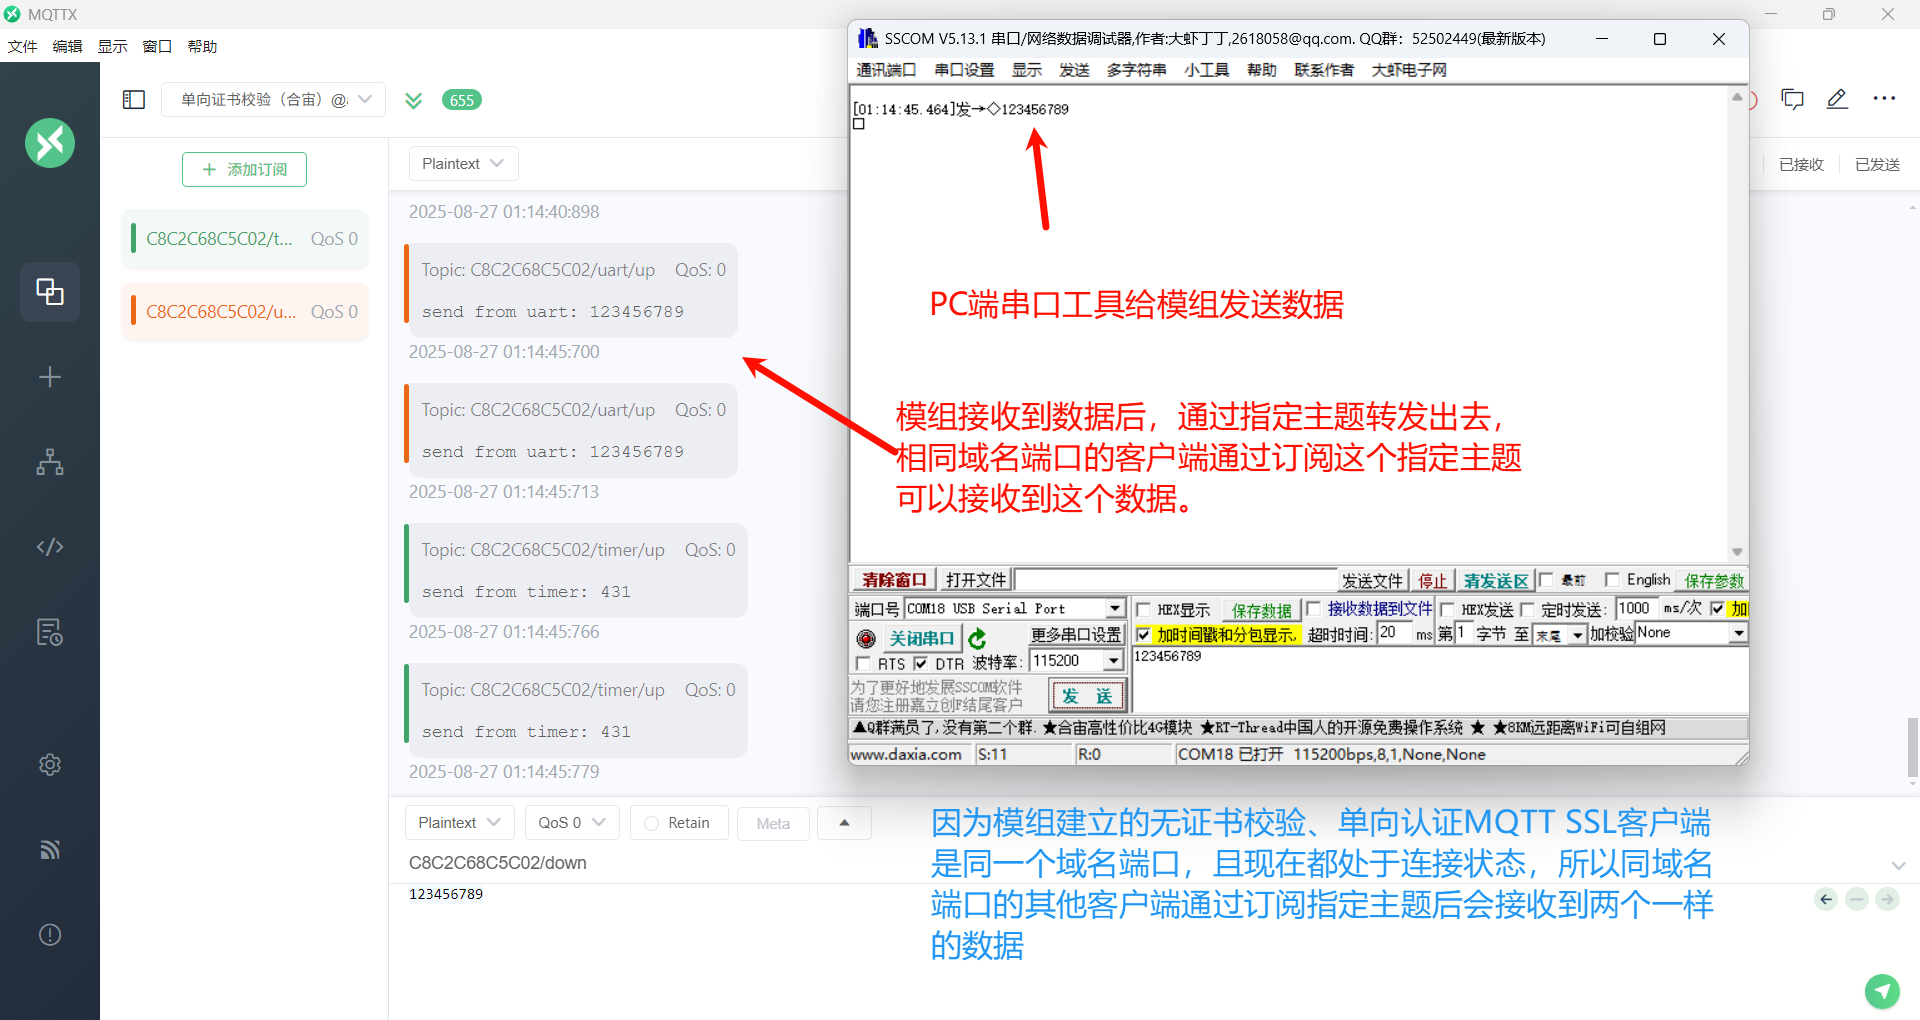This screenshot has height=1020, width=1920.
Task: Click the Meta button in the publish bar
Action: (x=773, y=824)
